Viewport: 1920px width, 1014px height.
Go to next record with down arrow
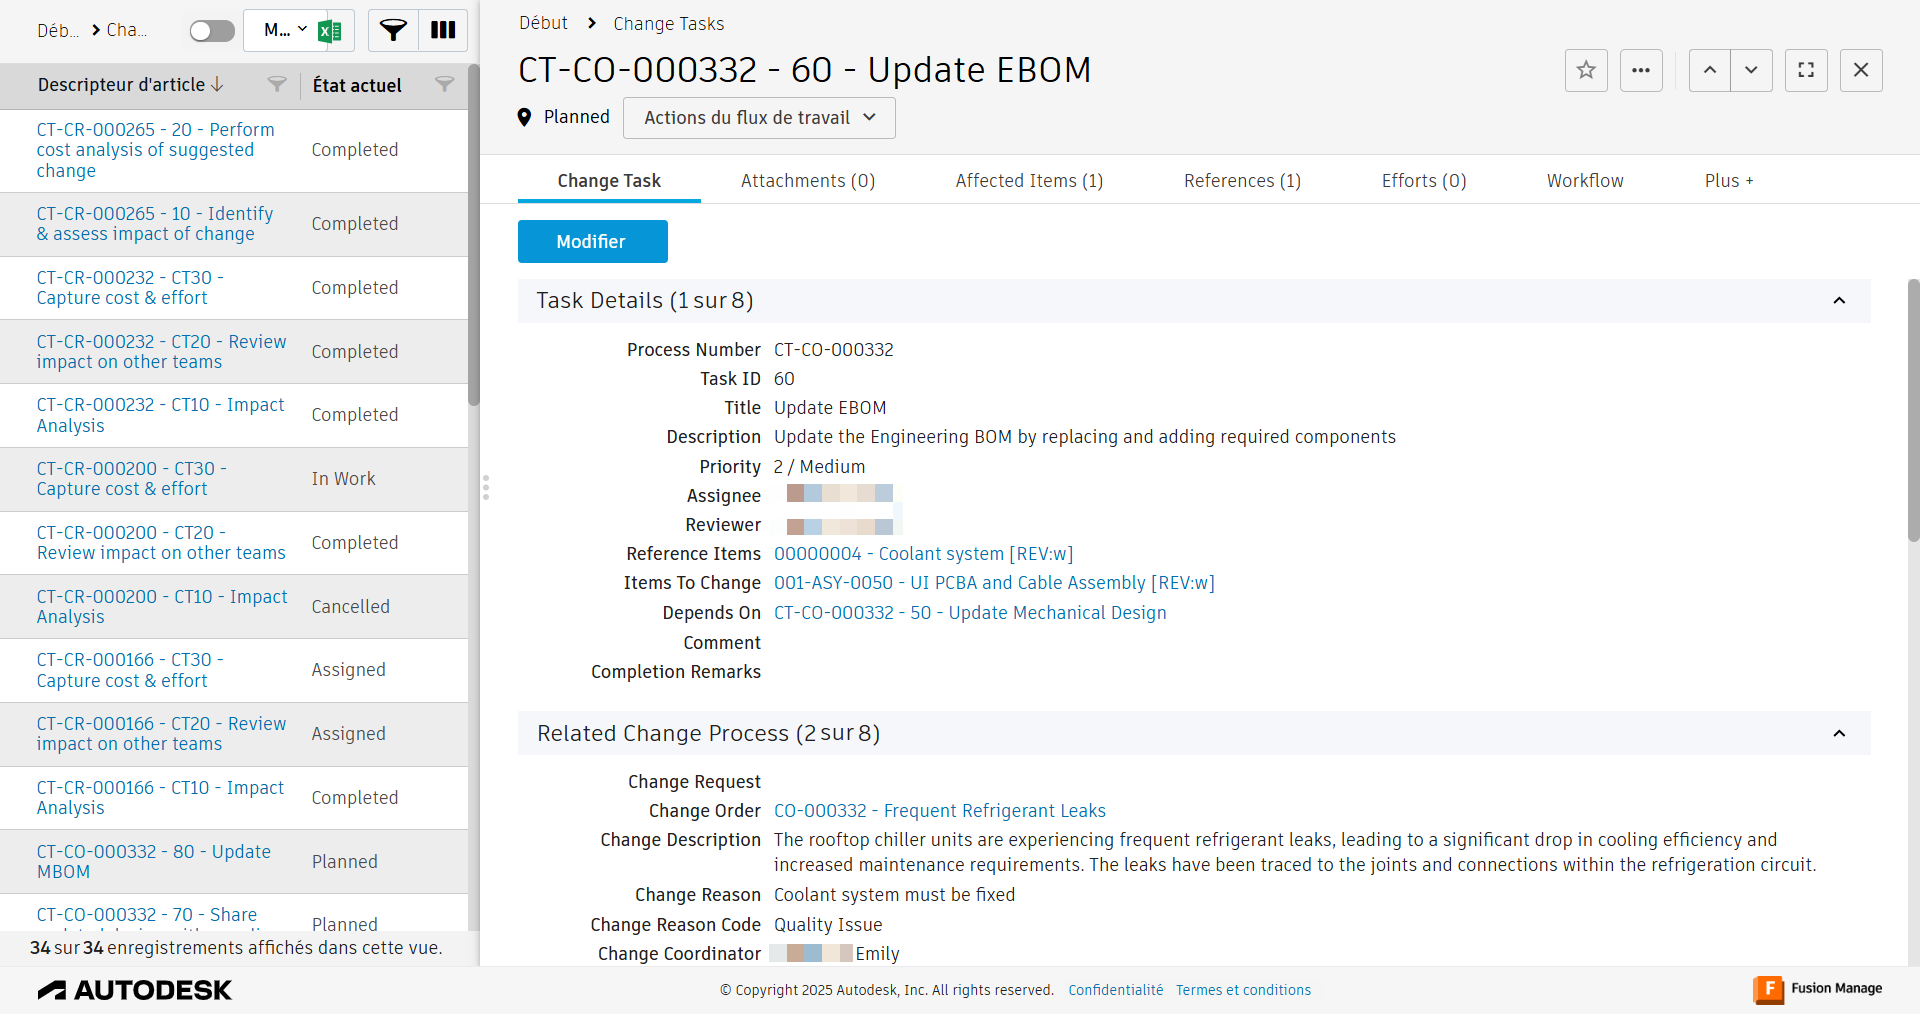[1751, 70]
